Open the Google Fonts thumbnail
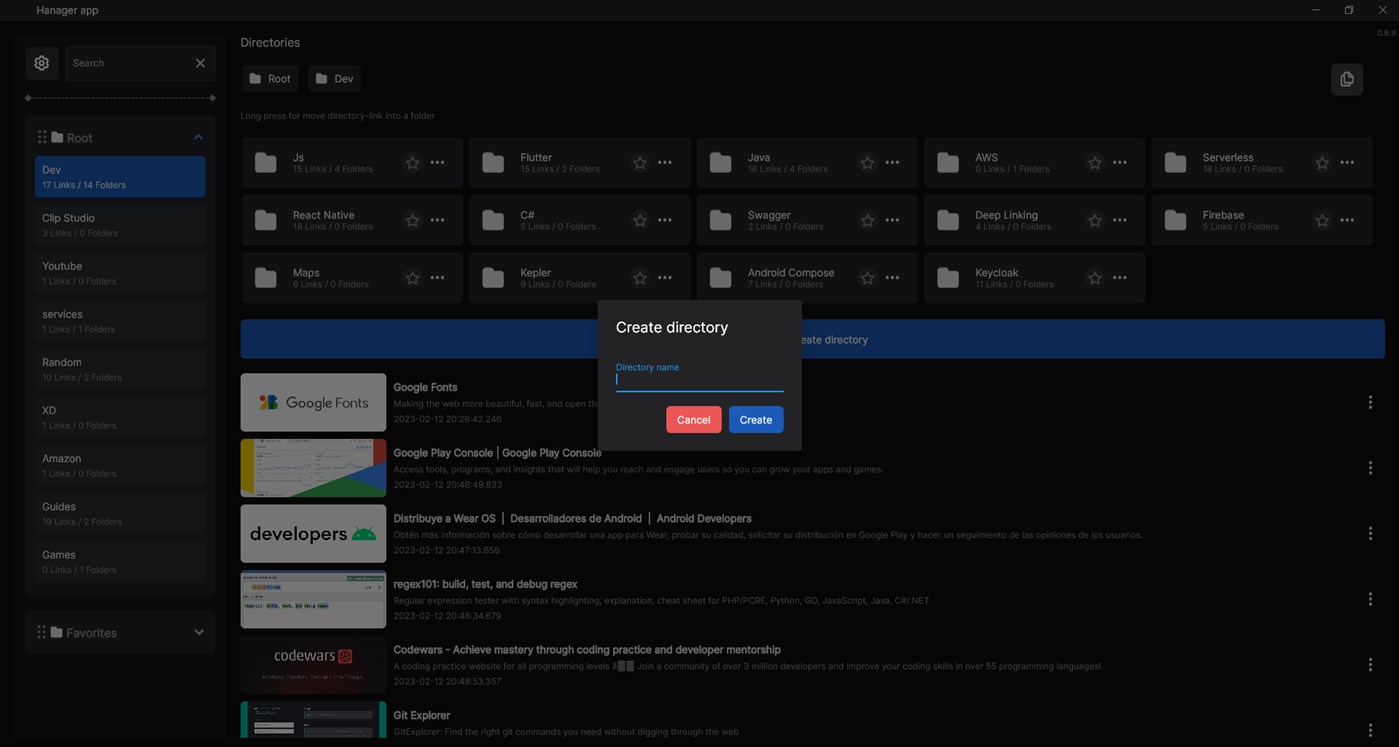The height and width of the screenshot is (747, 1399). (313, 402)
